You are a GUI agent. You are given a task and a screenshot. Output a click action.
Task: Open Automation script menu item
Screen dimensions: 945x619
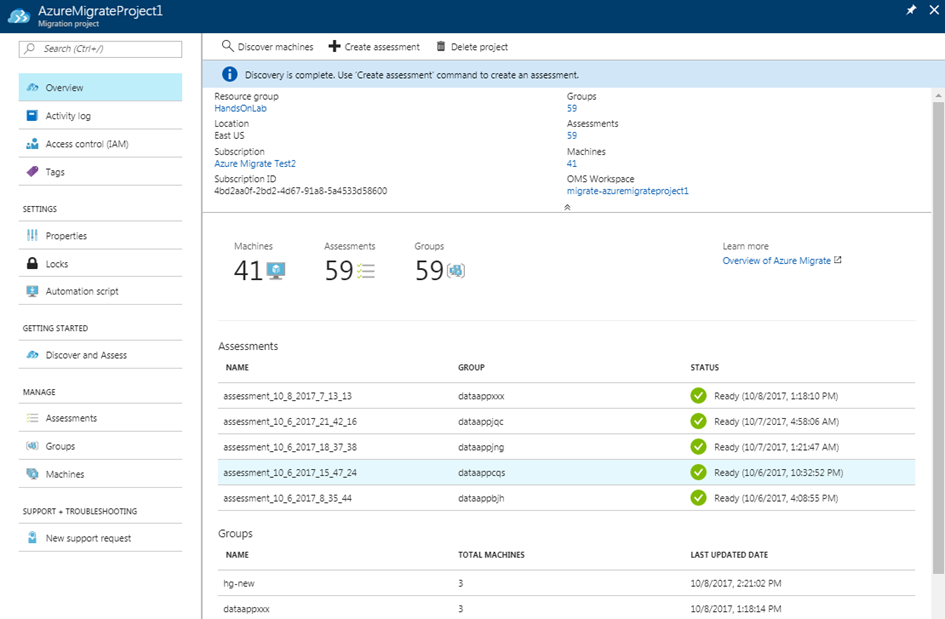pos(100,291)
